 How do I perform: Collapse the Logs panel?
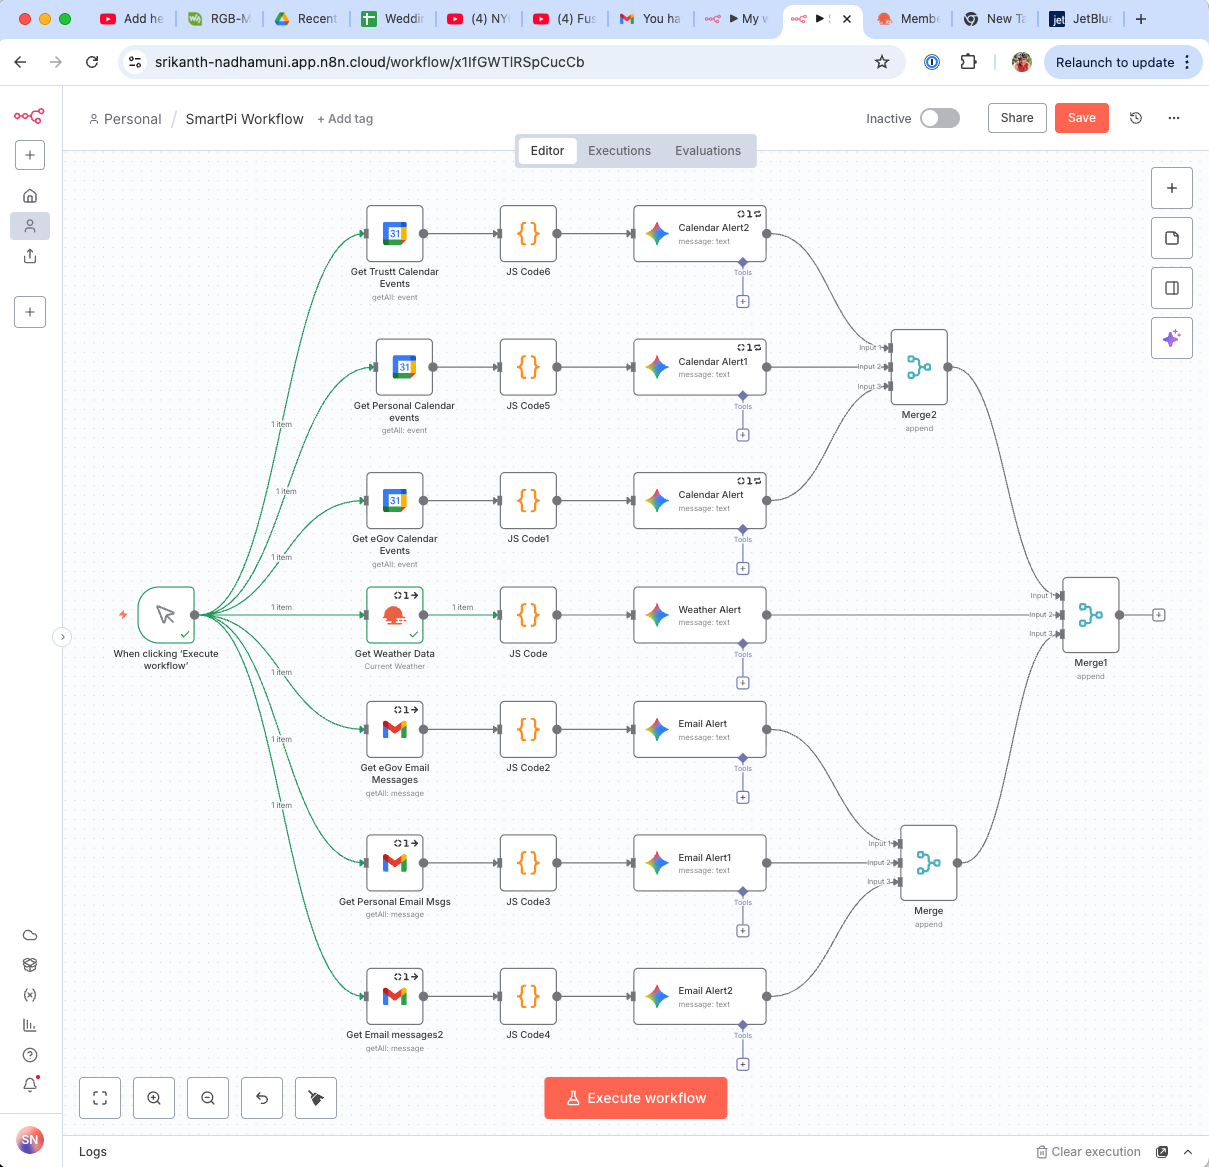pos(1187,1151)
